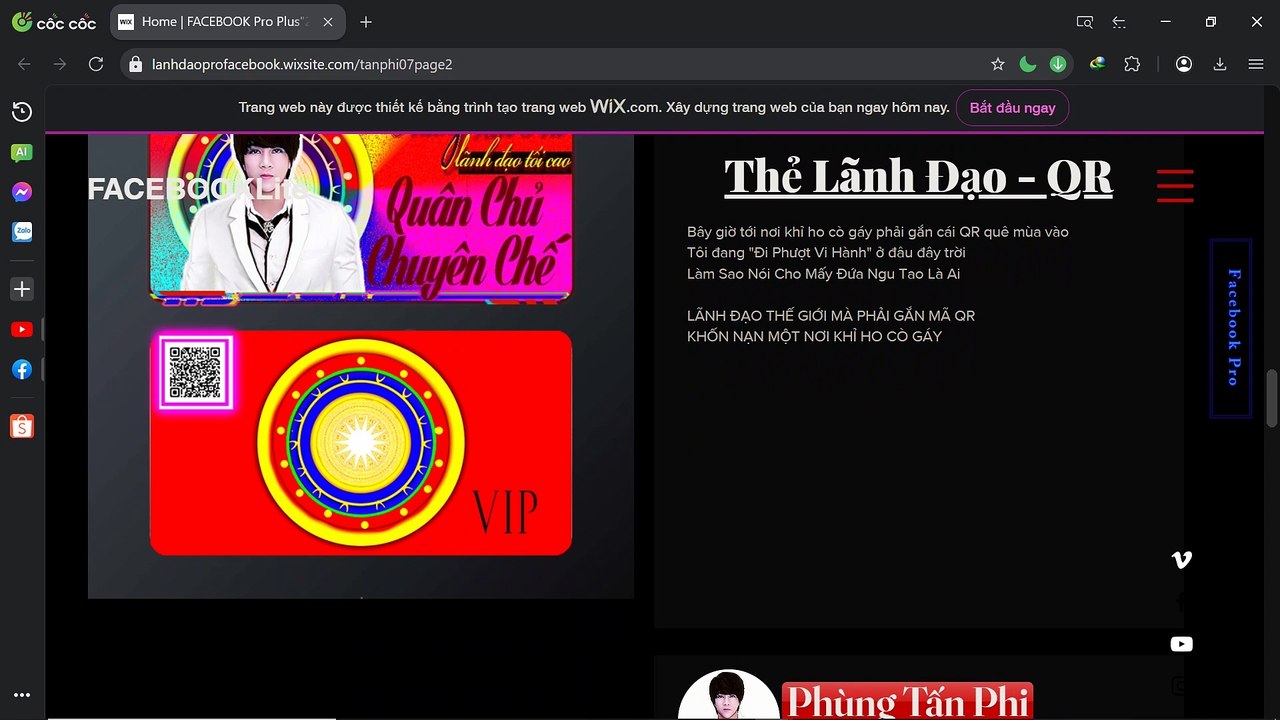Open the user profile account icon

1184,64
